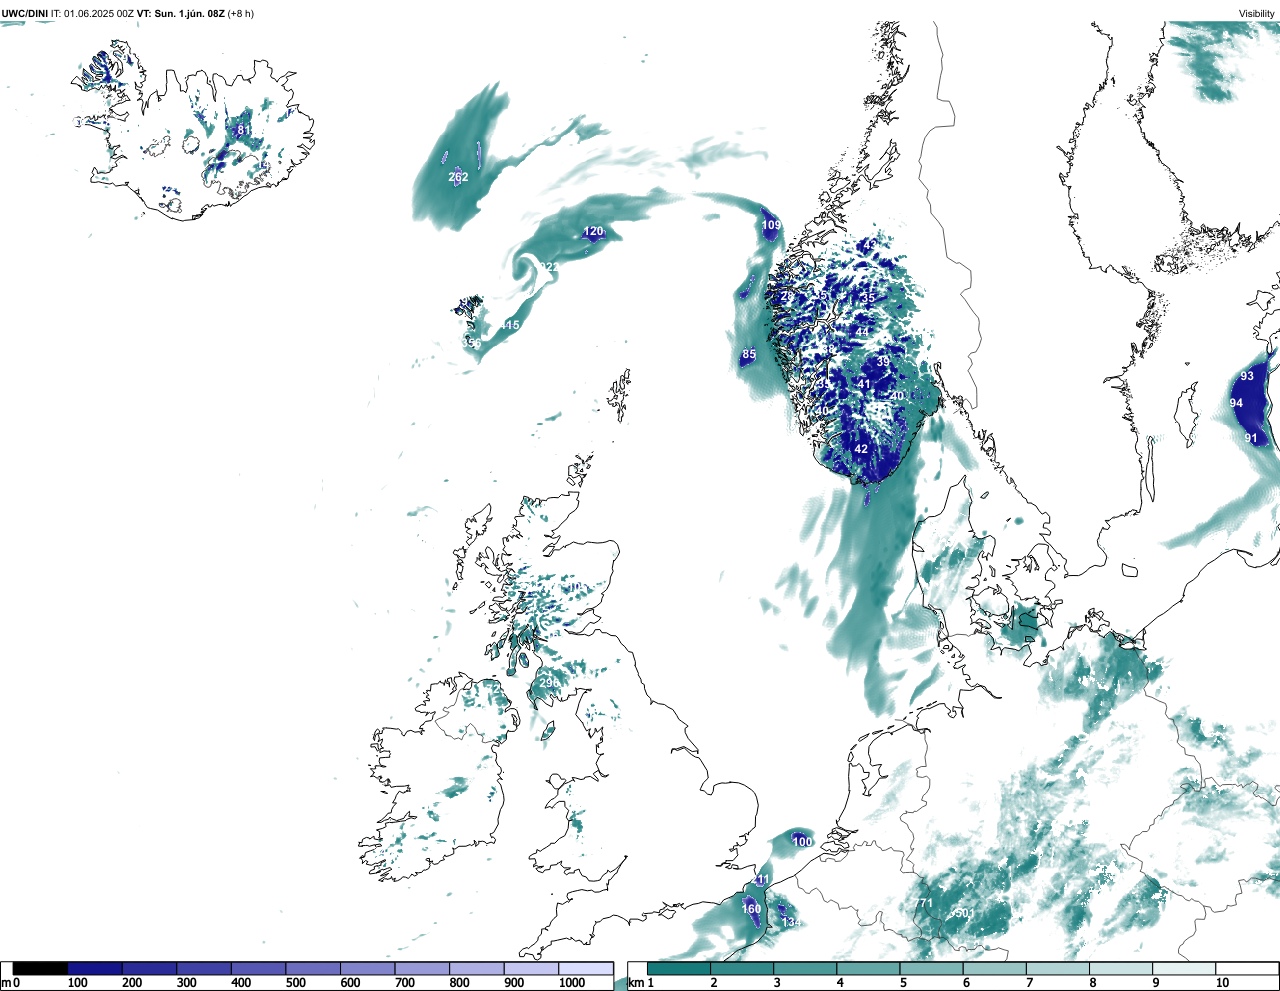Click the darkest teal 1–2 km swatch
Screen dimensions: 1280x991
pos(679,968)
